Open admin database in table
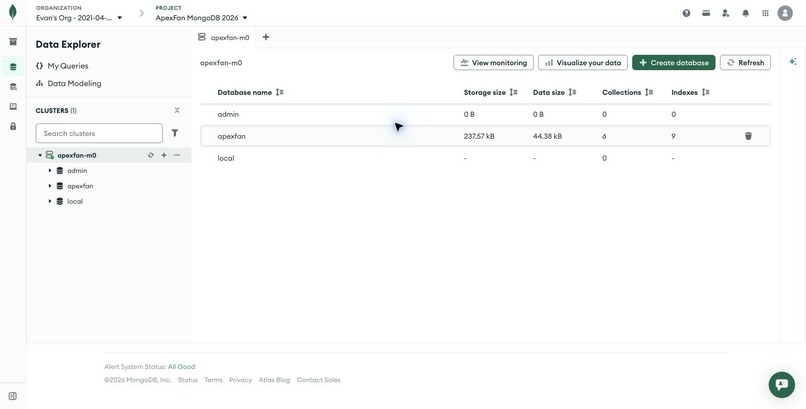806x409 pixels. pos(228,115)
